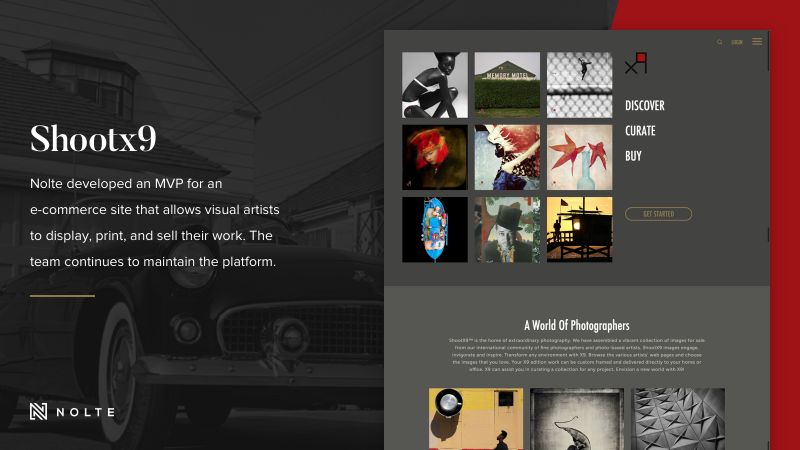Open the blue boat on black thumbnail
Image resolution: width=800 pixels, height=450 pixels.
coord(435,230)
